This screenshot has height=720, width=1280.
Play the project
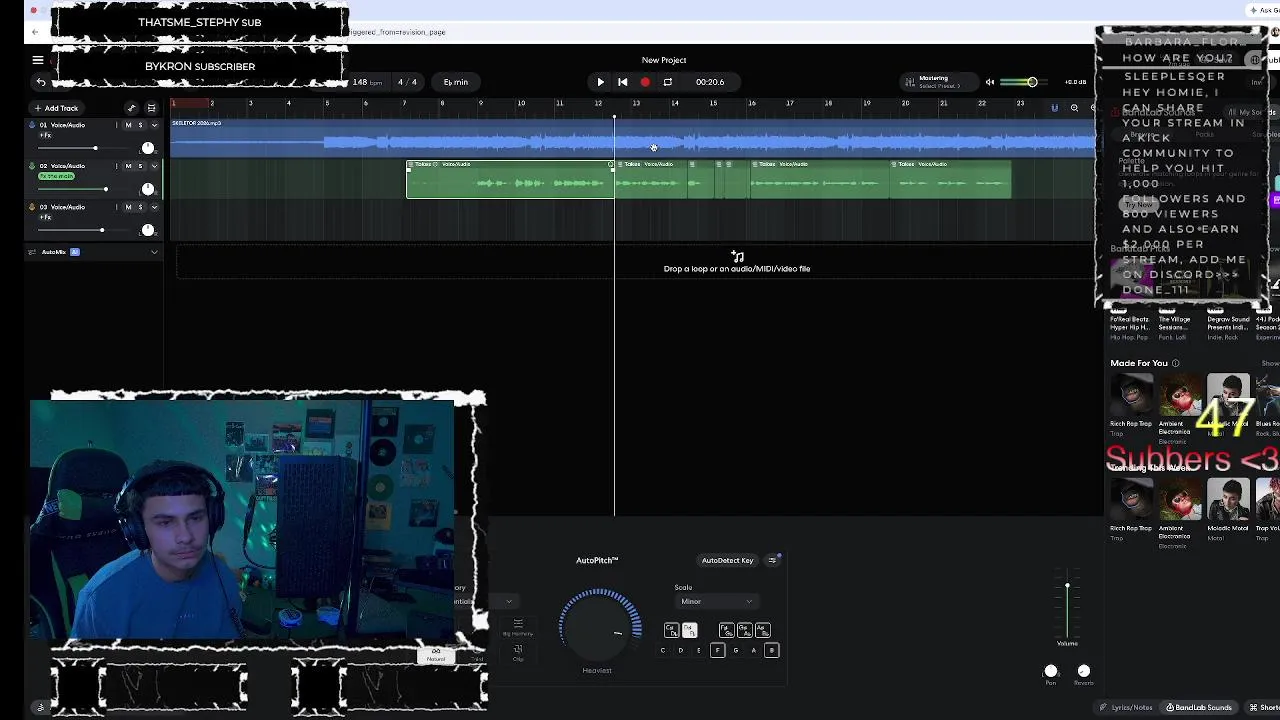point(600,82)
